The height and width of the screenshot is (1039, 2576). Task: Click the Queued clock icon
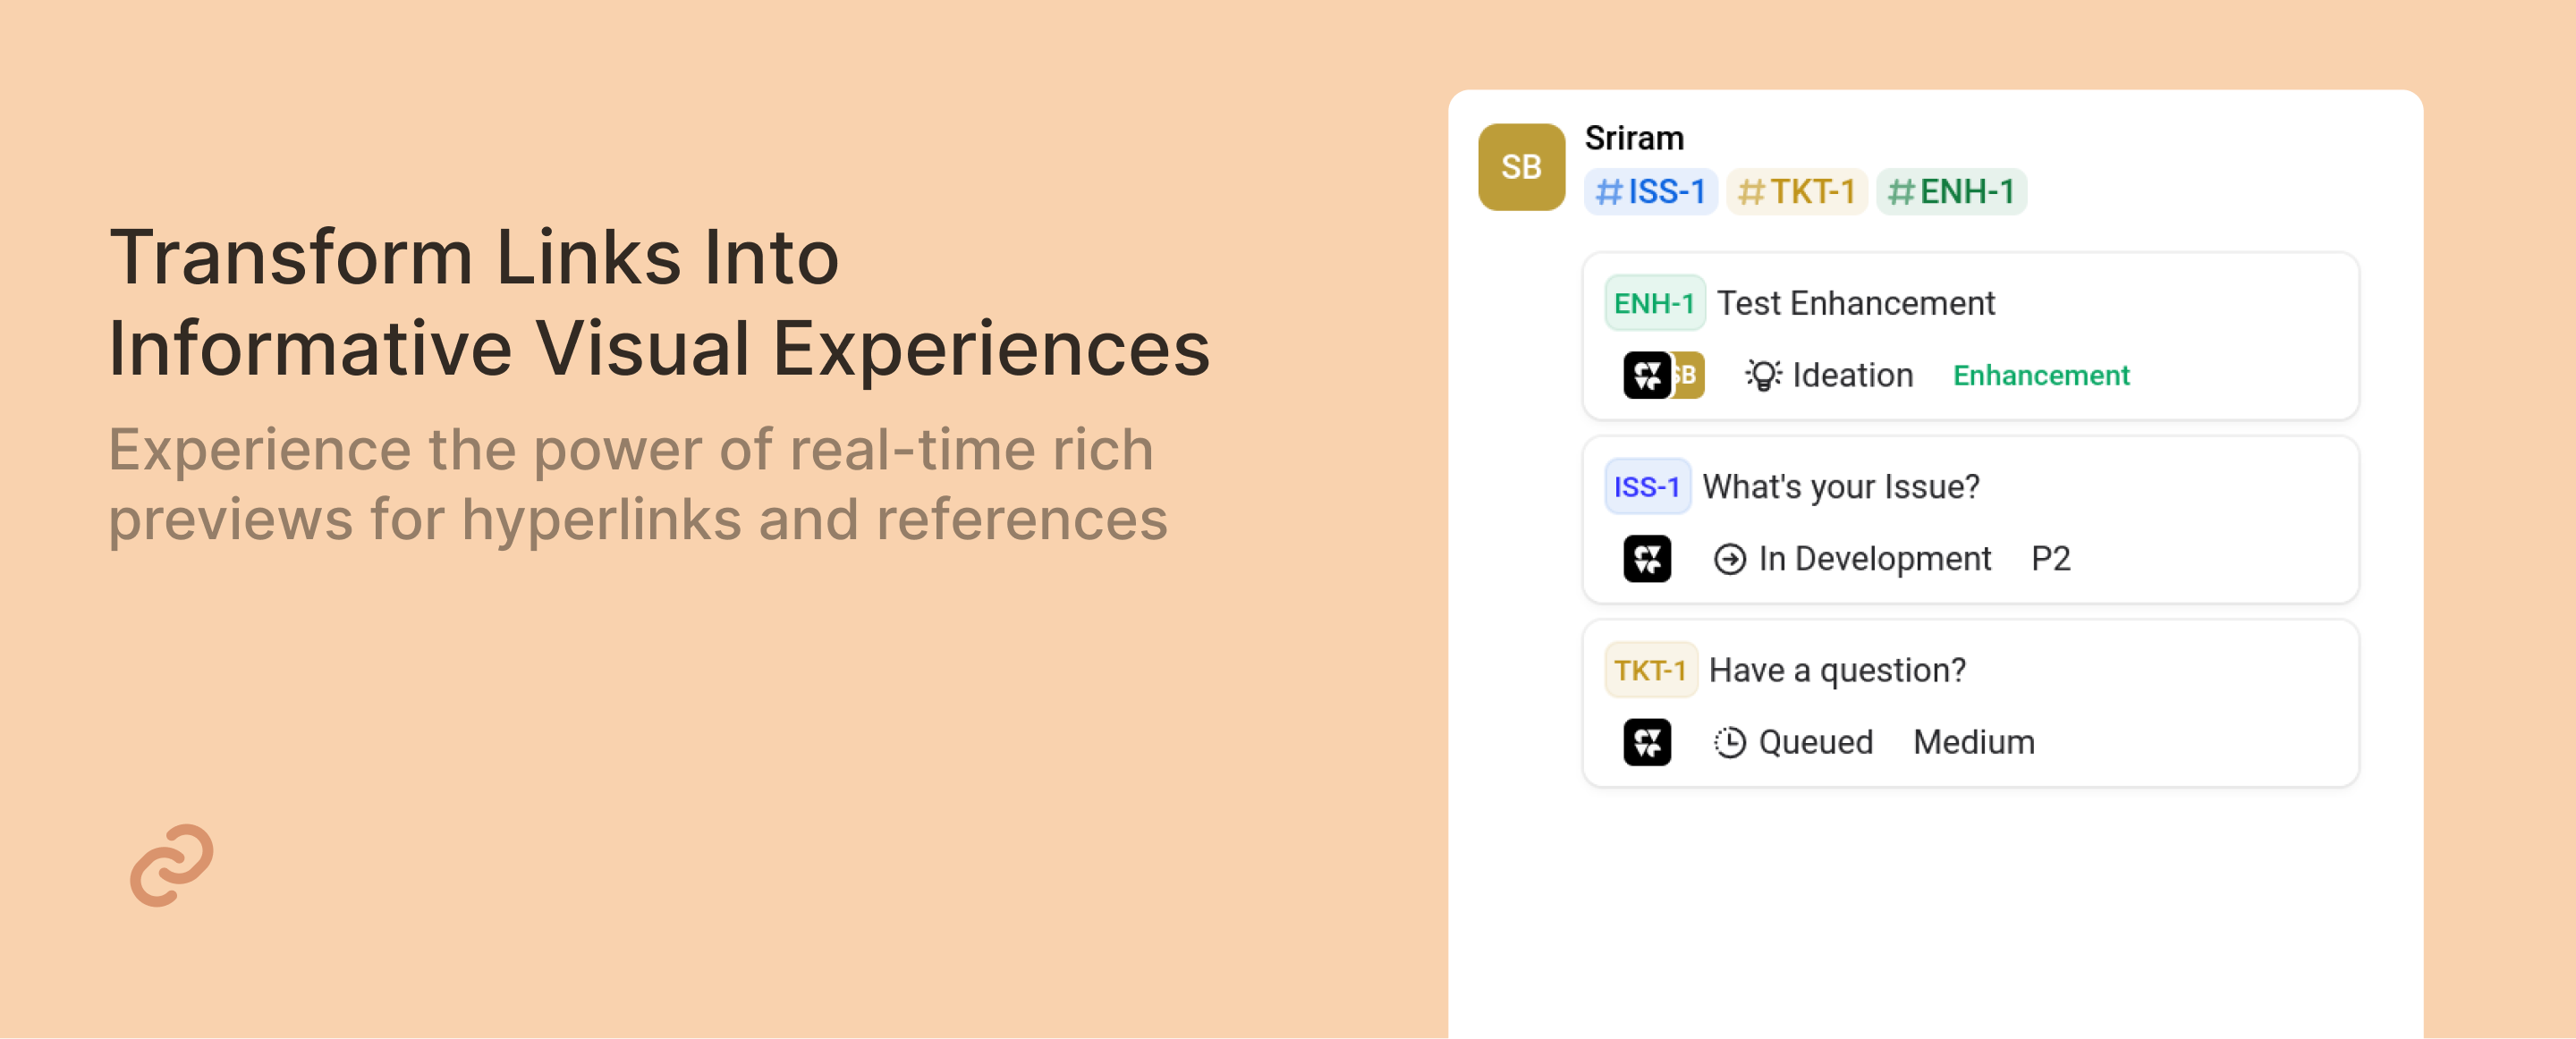(x=1729, y=742)
